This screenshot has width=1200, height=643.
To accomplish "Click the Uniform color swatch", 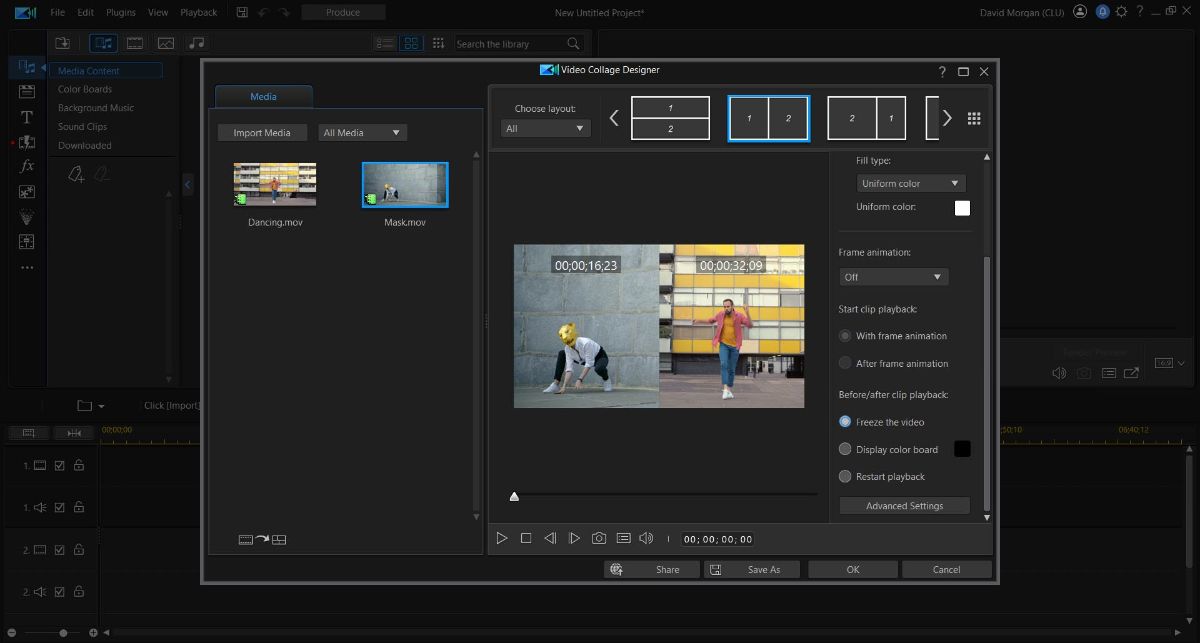I will [962, 207].
